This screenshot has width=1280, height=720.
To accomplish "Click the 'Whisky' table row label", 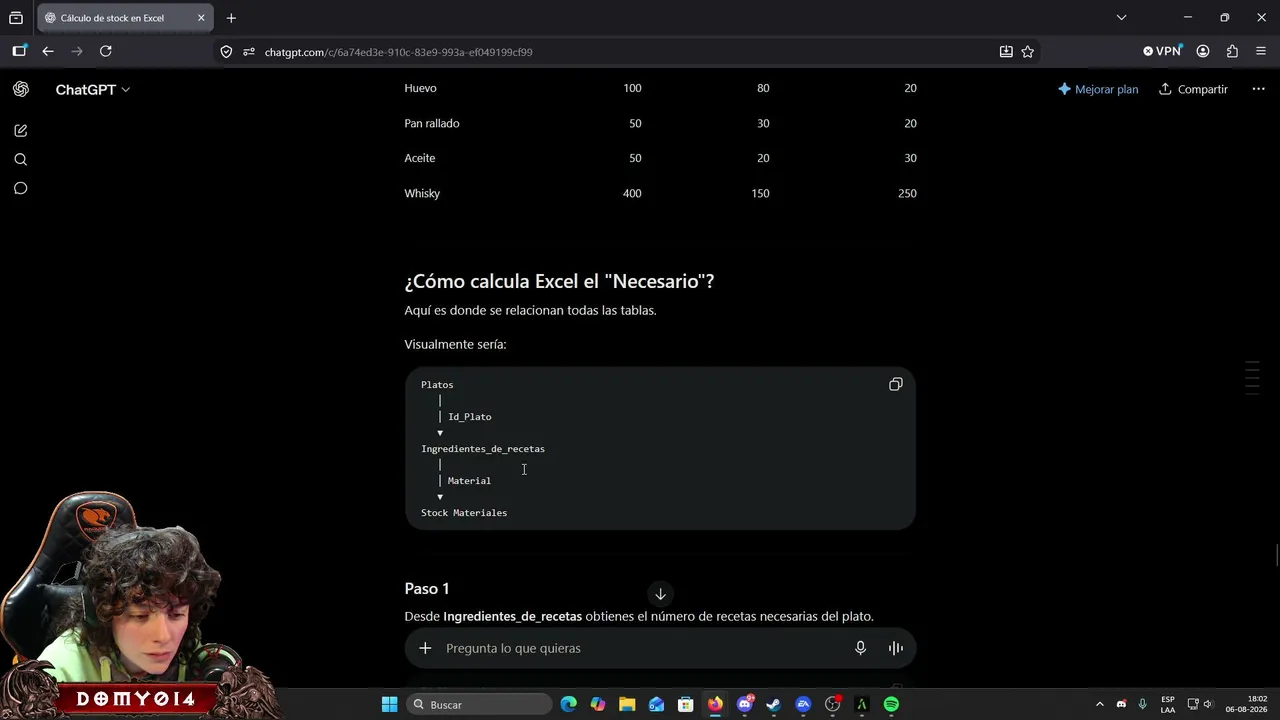I will [422, 193].
